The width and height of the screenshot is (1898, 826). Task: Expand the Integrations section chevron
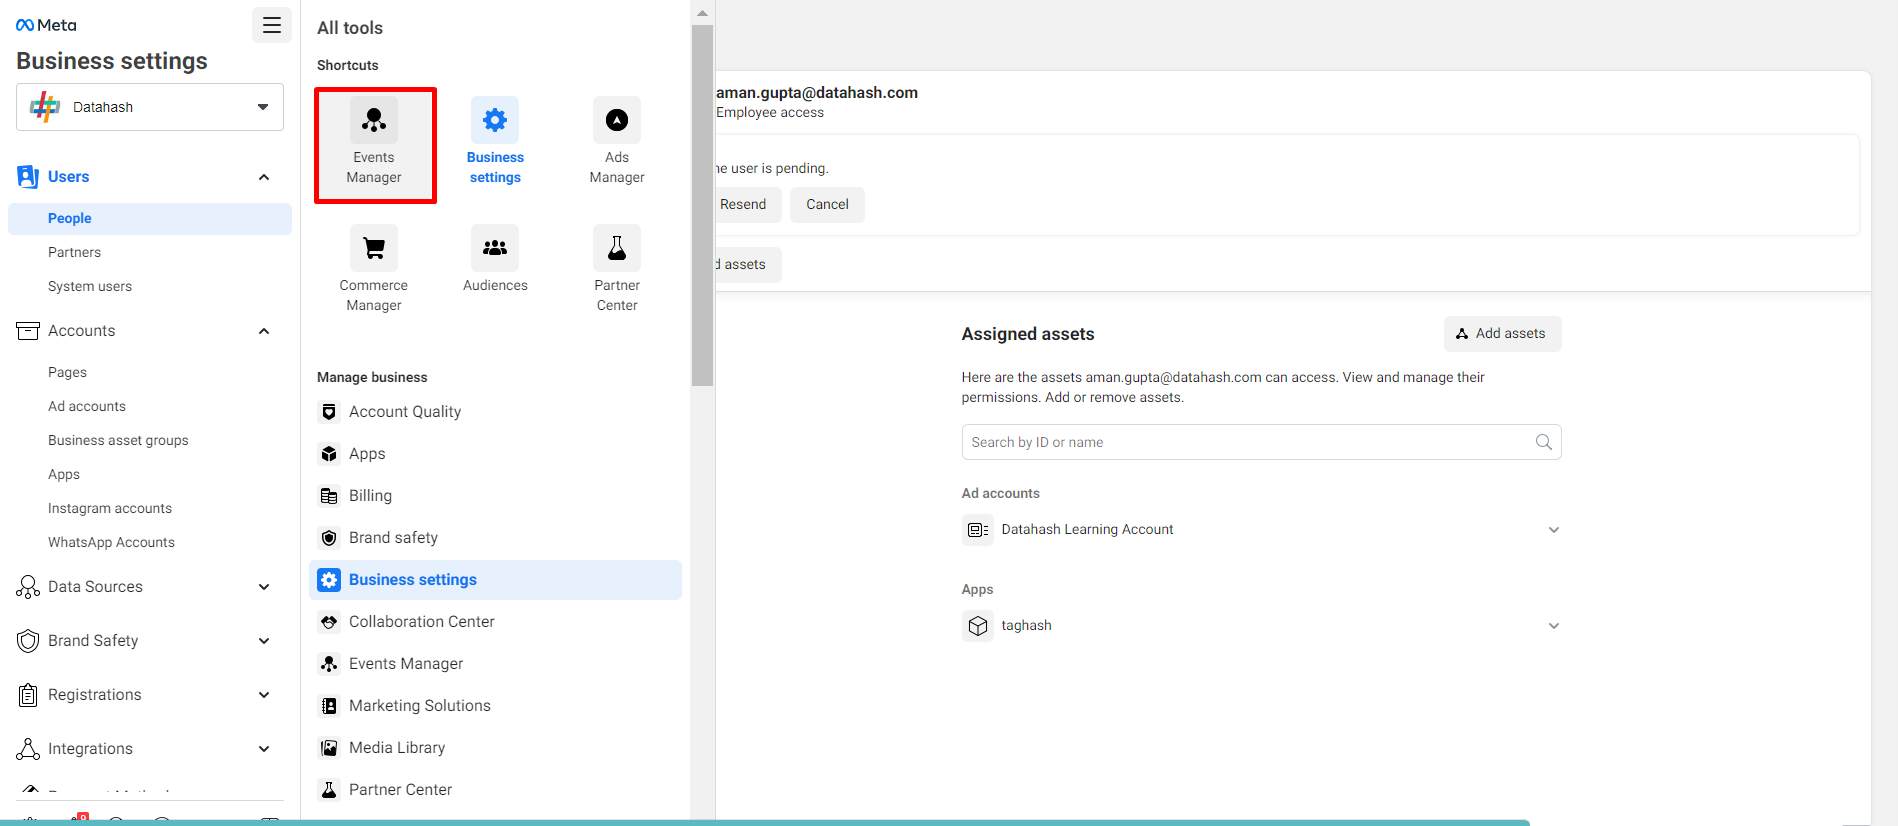(264, 749)
